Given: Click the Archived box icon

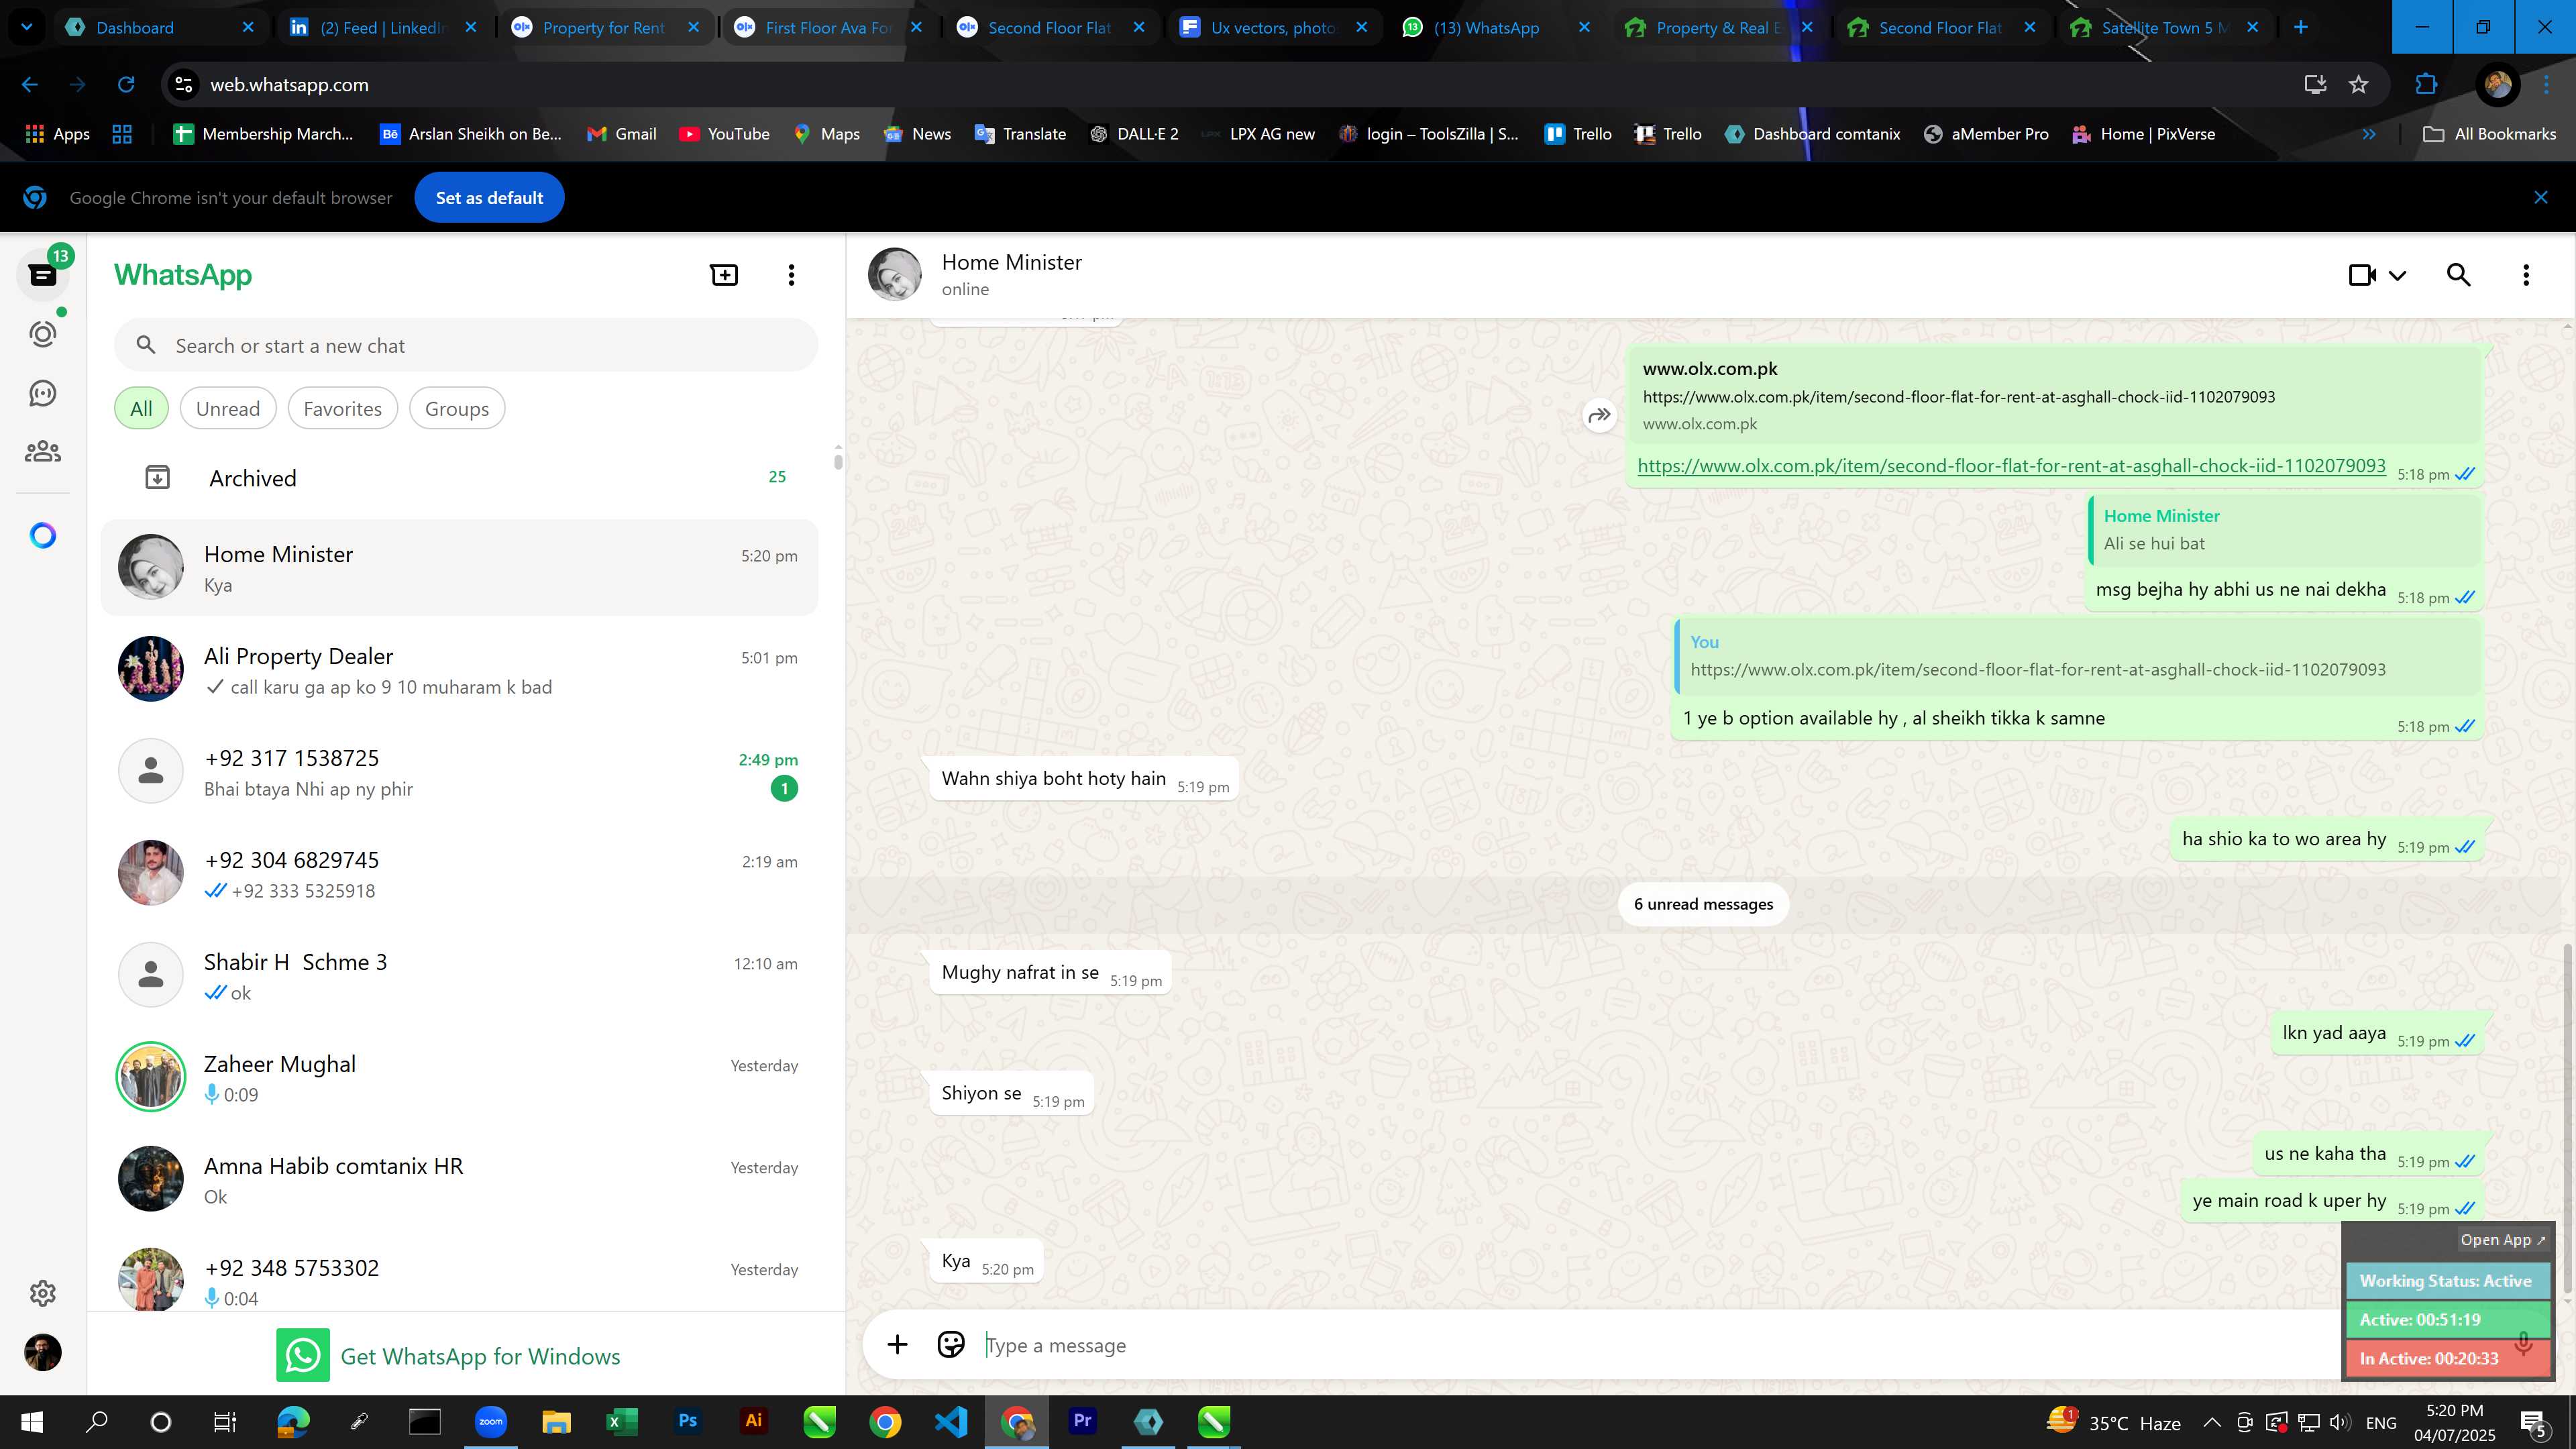Looking at the screenshot, I should [157, 478].
